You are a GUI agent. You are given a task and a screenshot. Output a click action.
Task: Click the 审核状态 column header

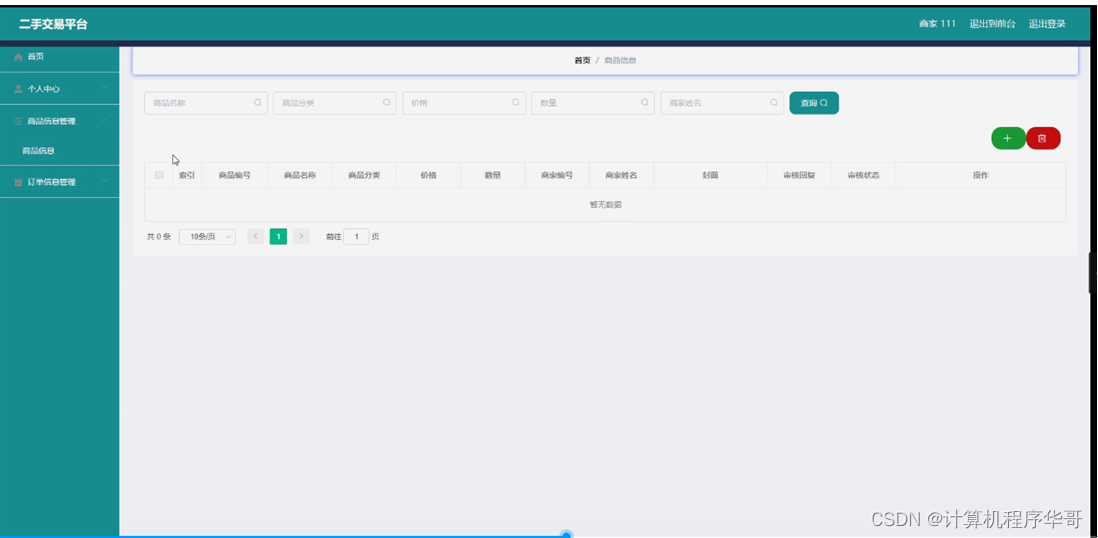(863, 175)
